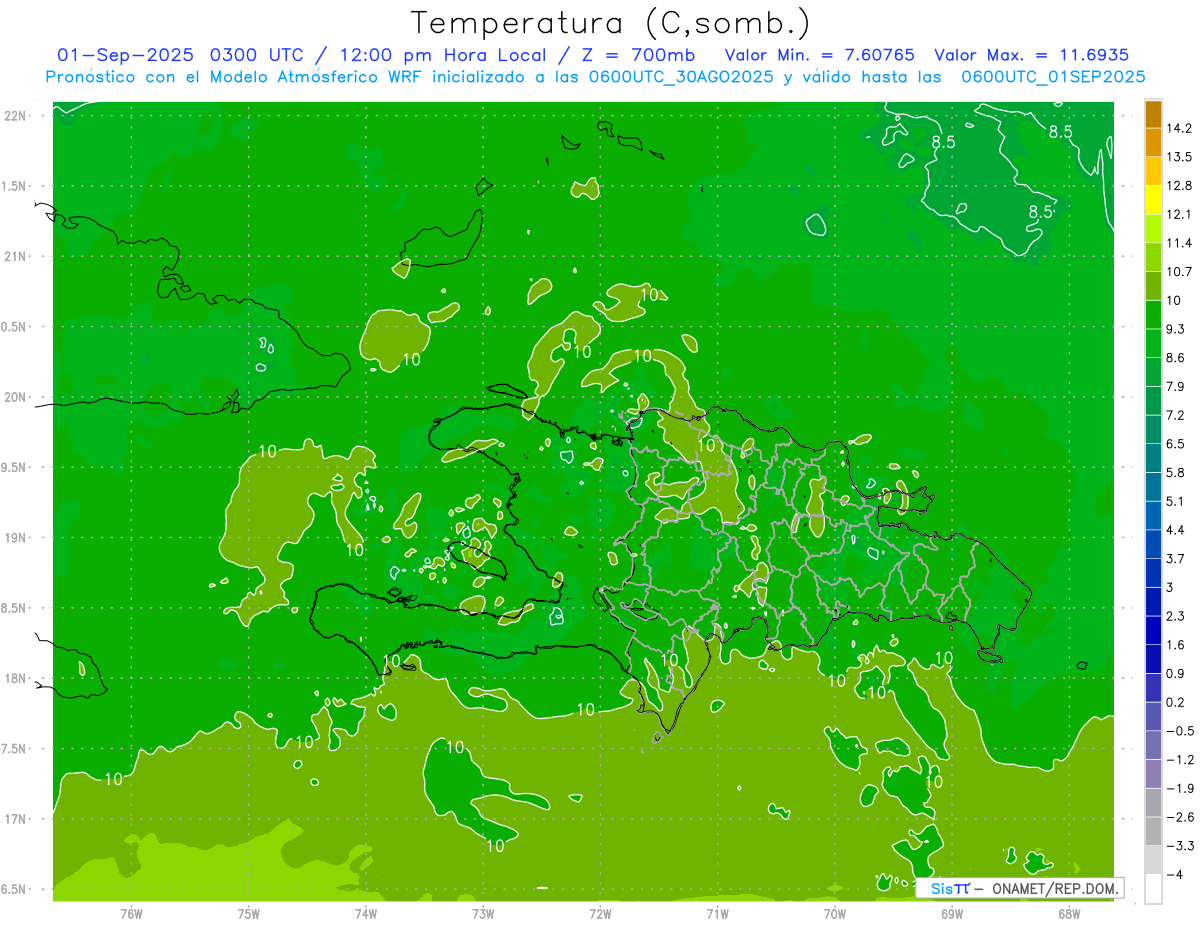The width and height of the screenshot is (1200, 927).
Task: Select the "Valor Max. = 11.6935" readout
Action: point(1032,55)
